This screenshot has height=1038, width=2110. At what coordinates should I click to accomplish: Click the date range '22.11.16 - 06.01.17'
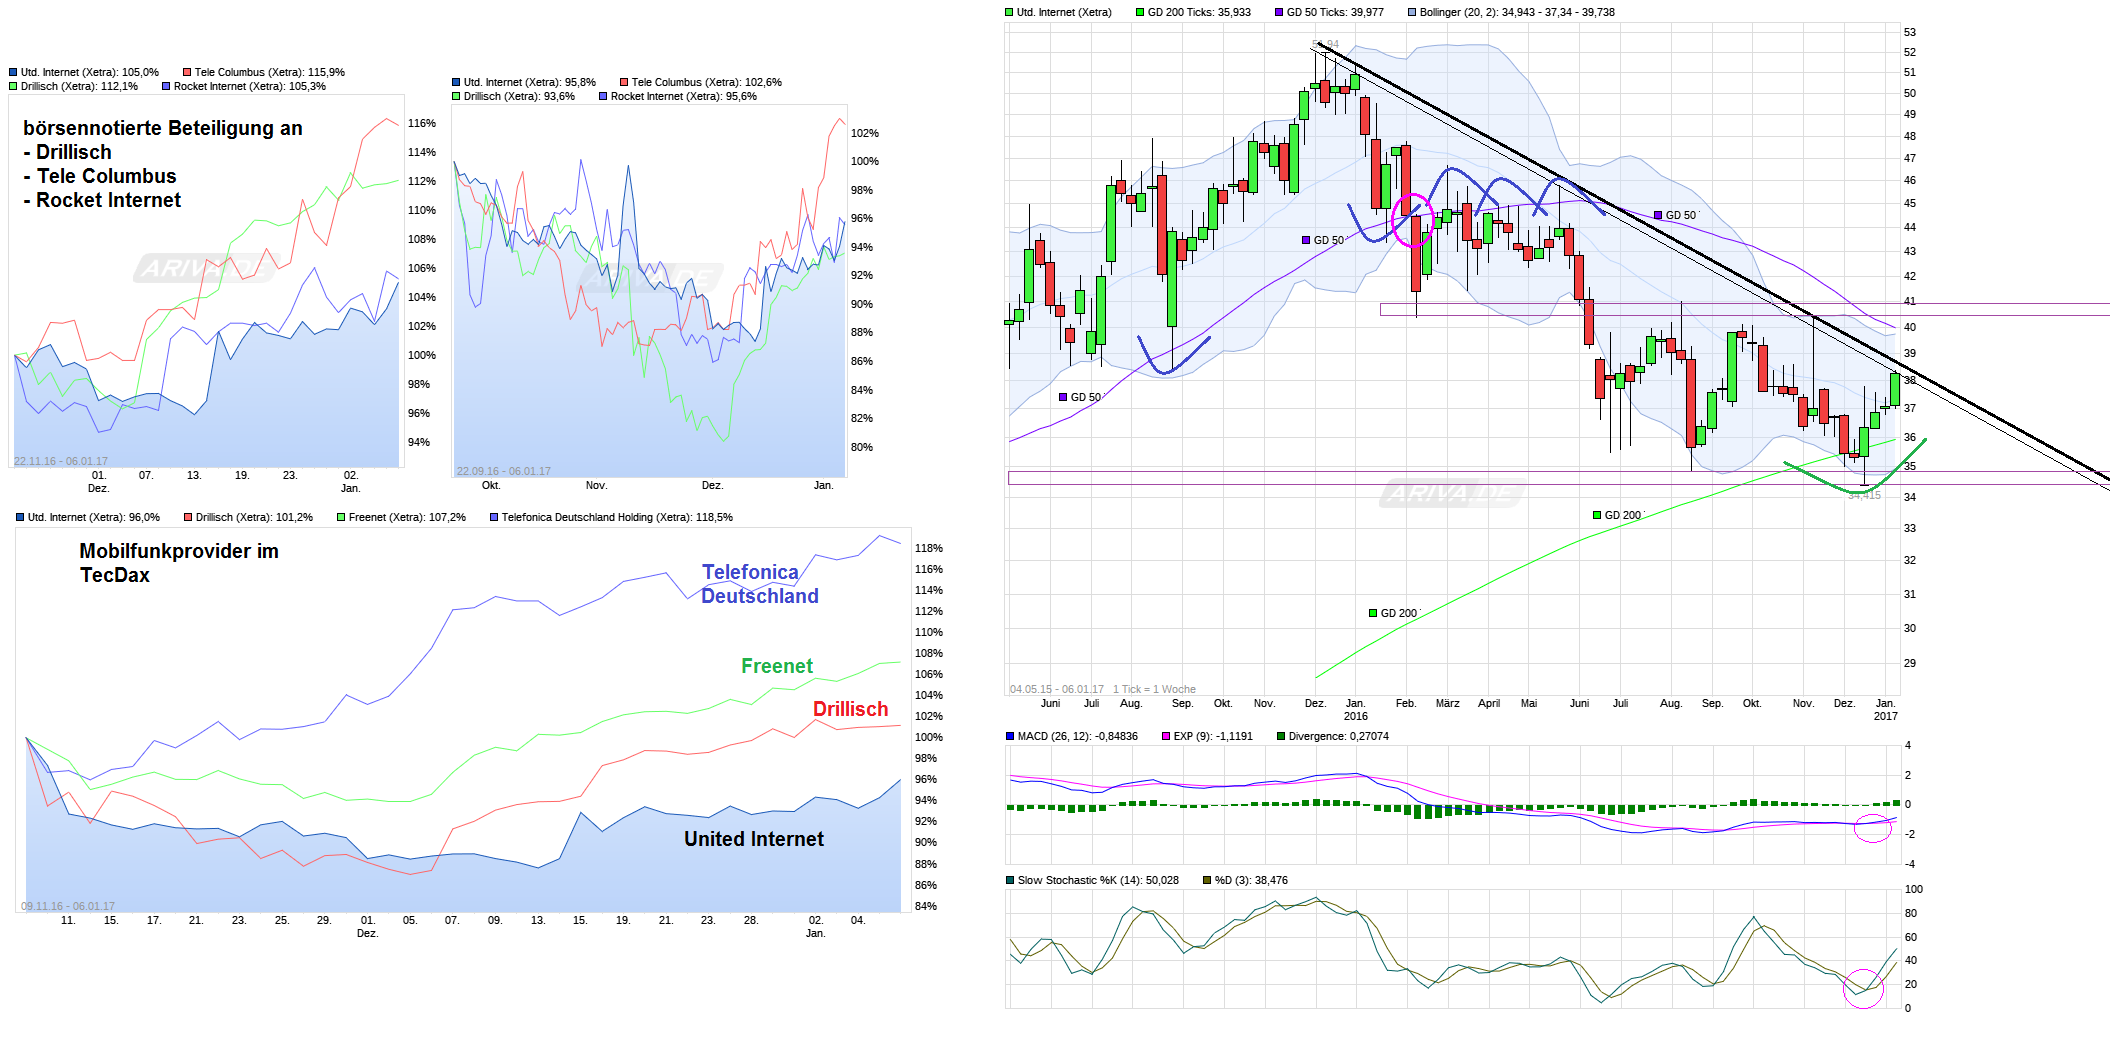pyautogui.click(x=61, y=462)
